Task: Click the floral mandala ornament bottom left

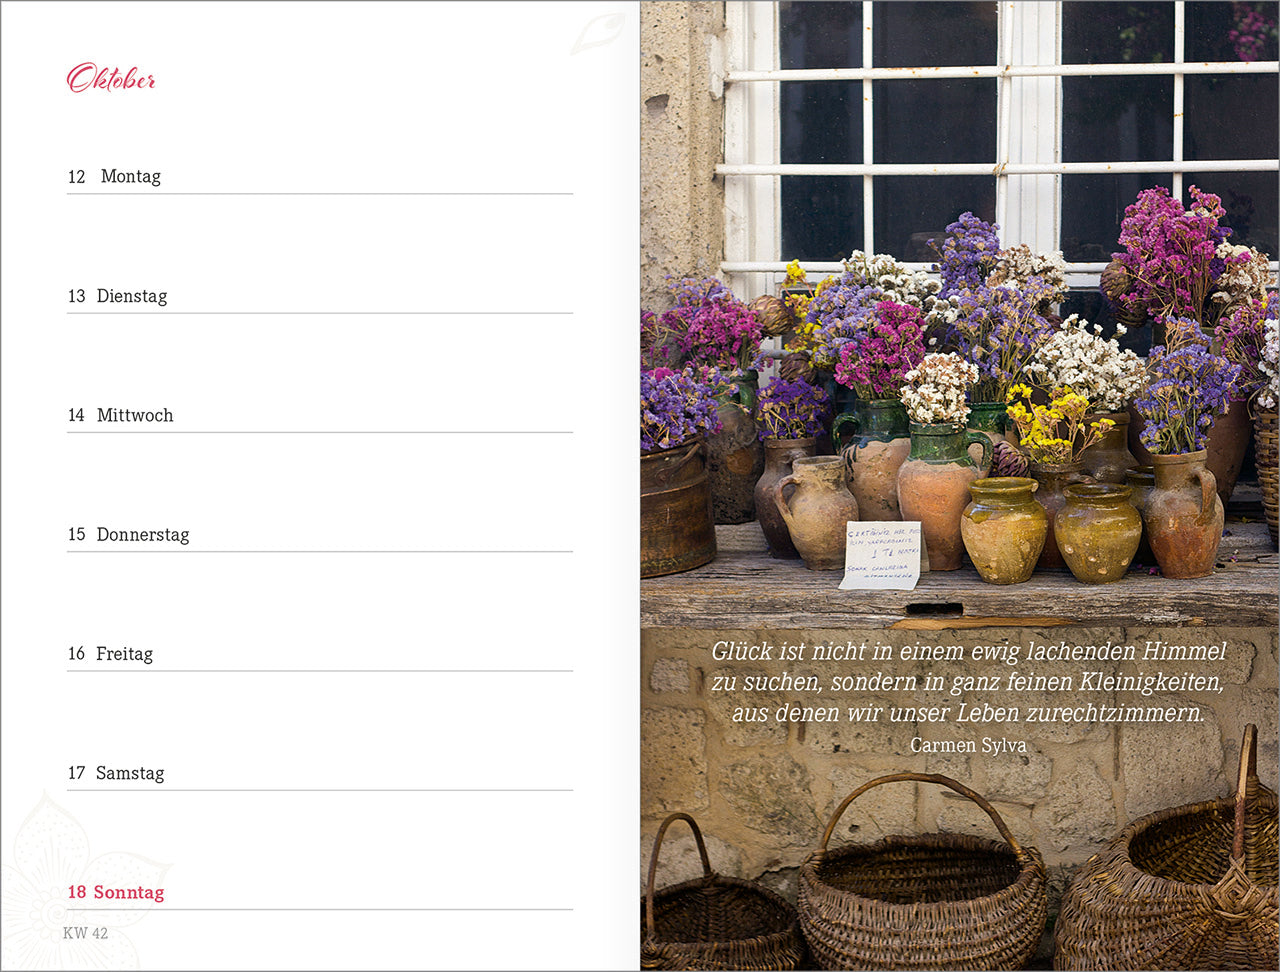Action: pos(70,880)
